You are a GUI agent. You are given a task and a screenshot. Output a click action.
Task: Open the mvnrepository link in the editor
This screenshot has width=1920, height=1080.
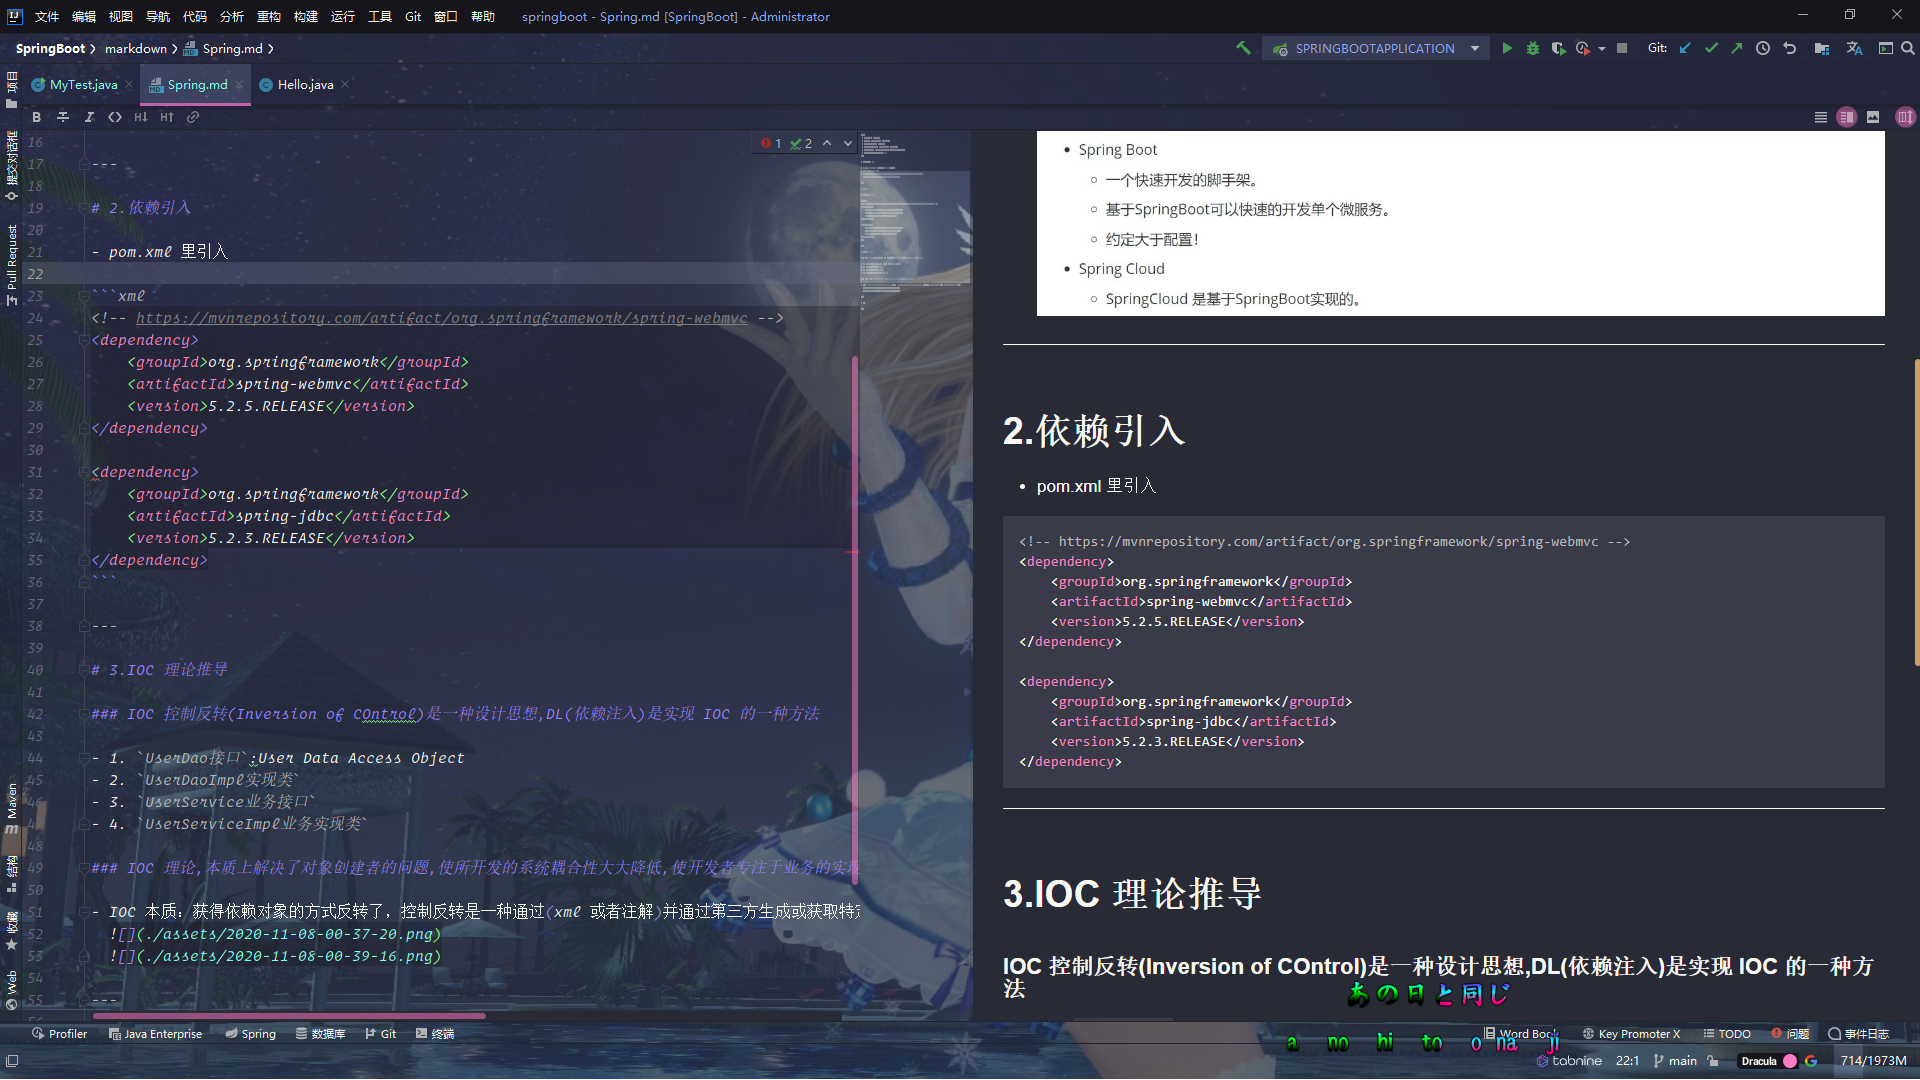click(442, 318)
